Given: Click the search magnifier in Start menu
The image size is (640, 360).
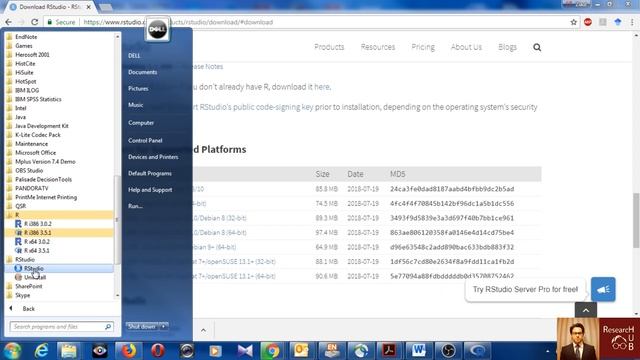Looking at the screenshot, I should pyautogui.click(x=108, y=327).
